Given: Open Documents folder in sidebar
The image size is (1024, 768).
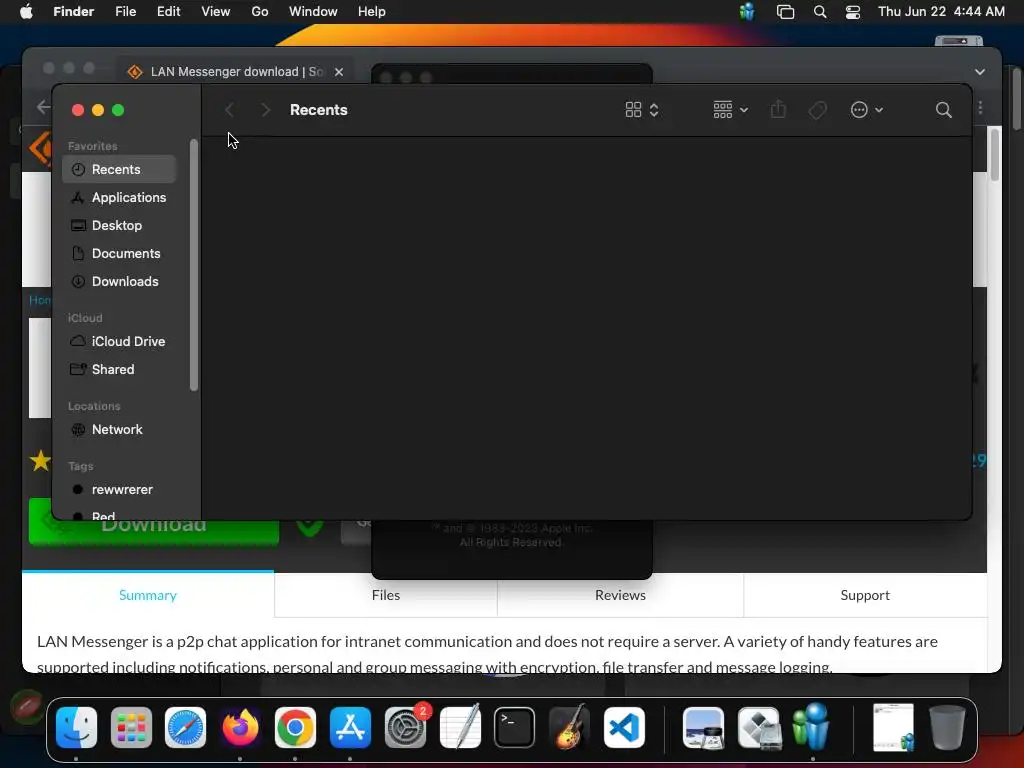Looking at the screenshot, I should [x=119, y=253].
